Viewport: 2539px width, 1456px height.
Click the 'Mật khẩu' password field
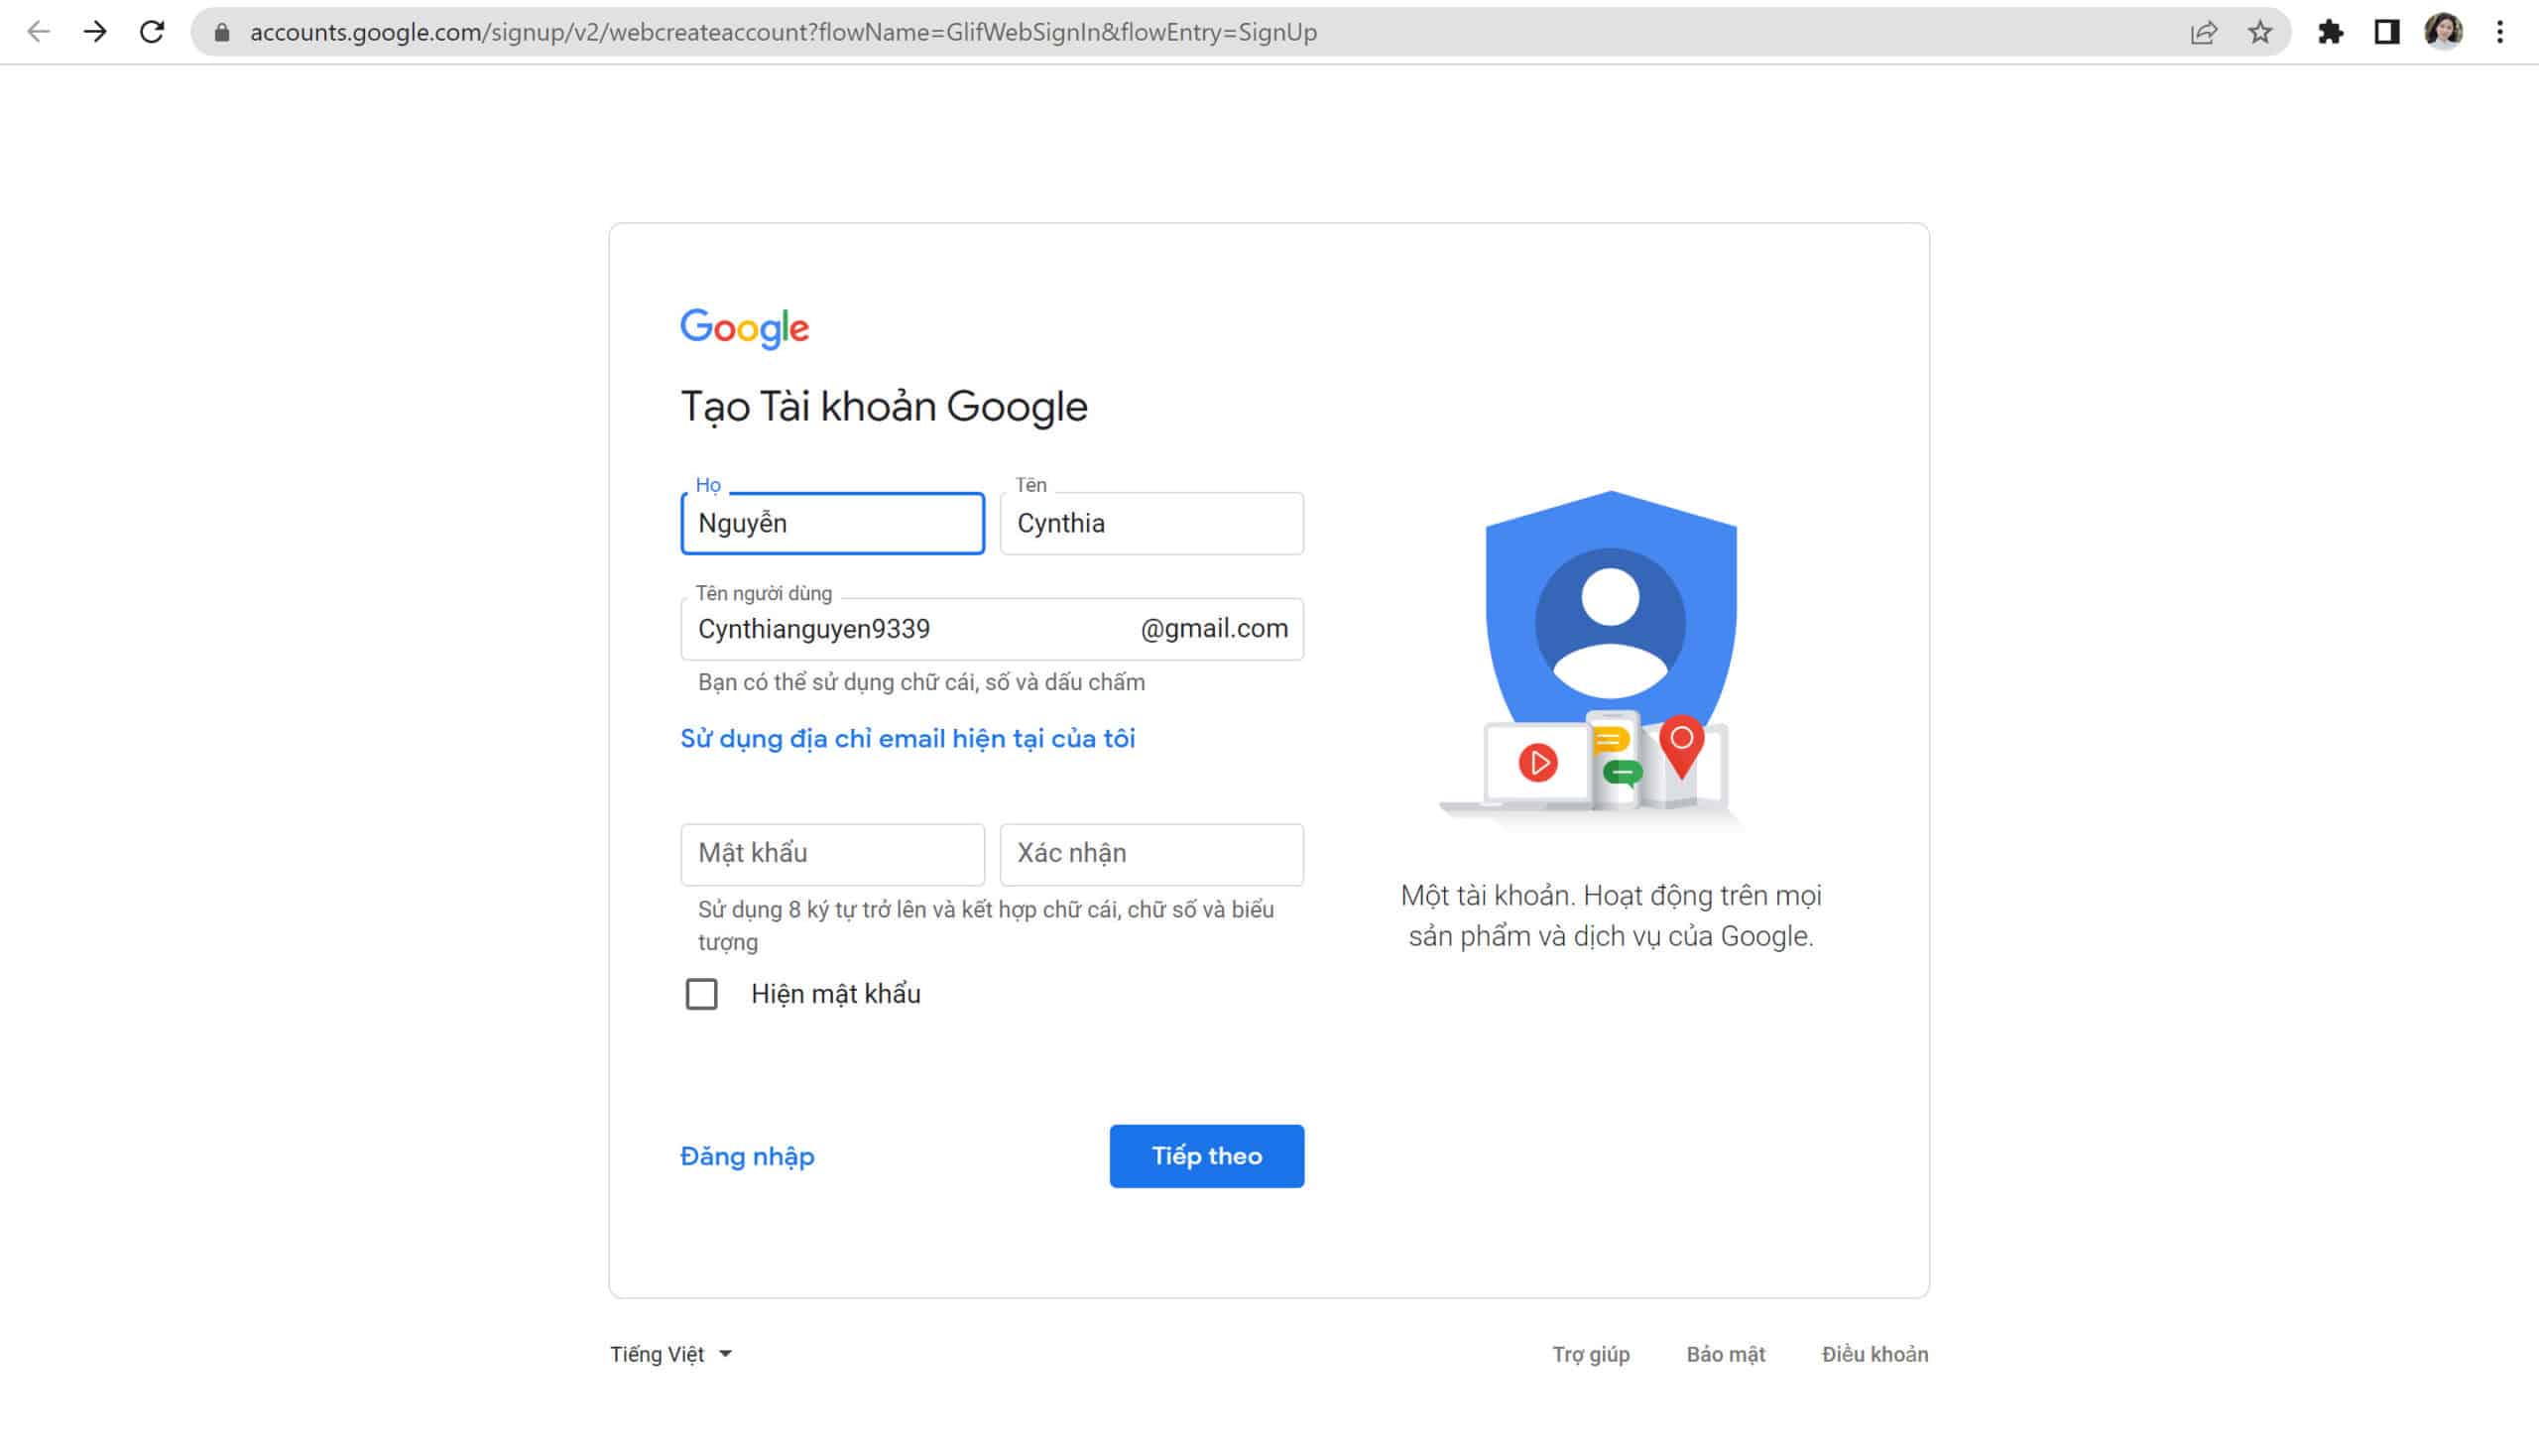coord(833,854)
